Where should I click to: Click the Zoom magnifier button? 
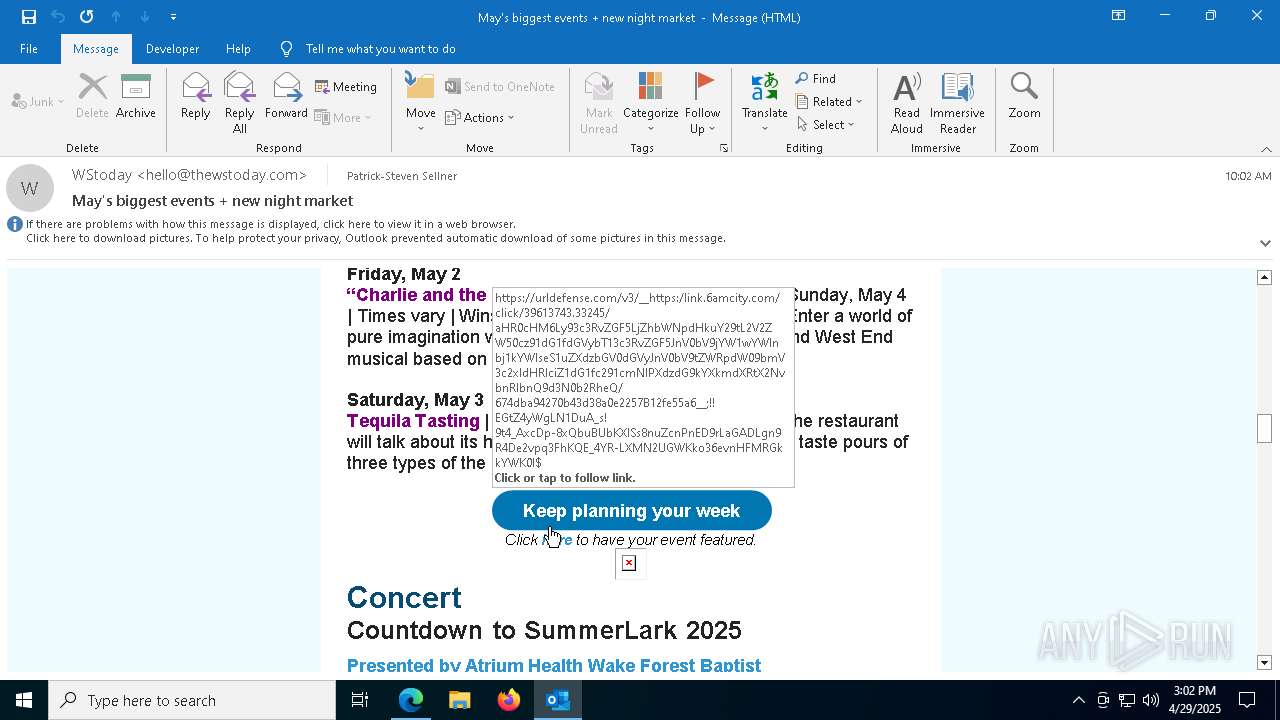[1024, 97]
